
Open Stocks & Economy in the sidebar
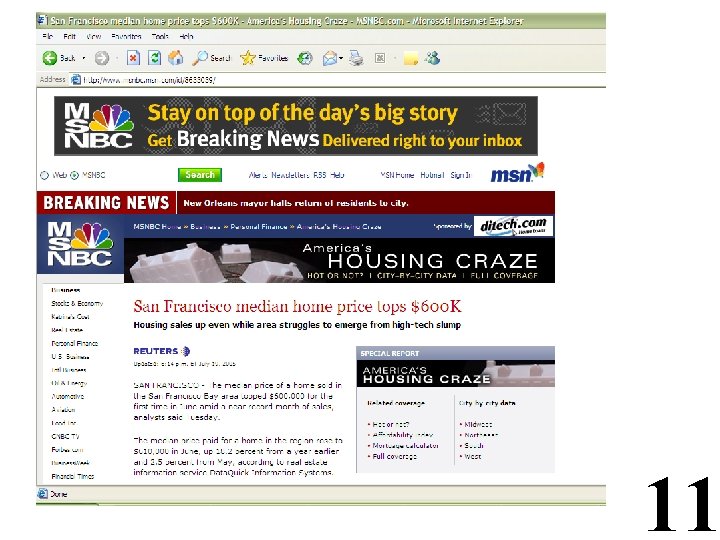point(77,304)
